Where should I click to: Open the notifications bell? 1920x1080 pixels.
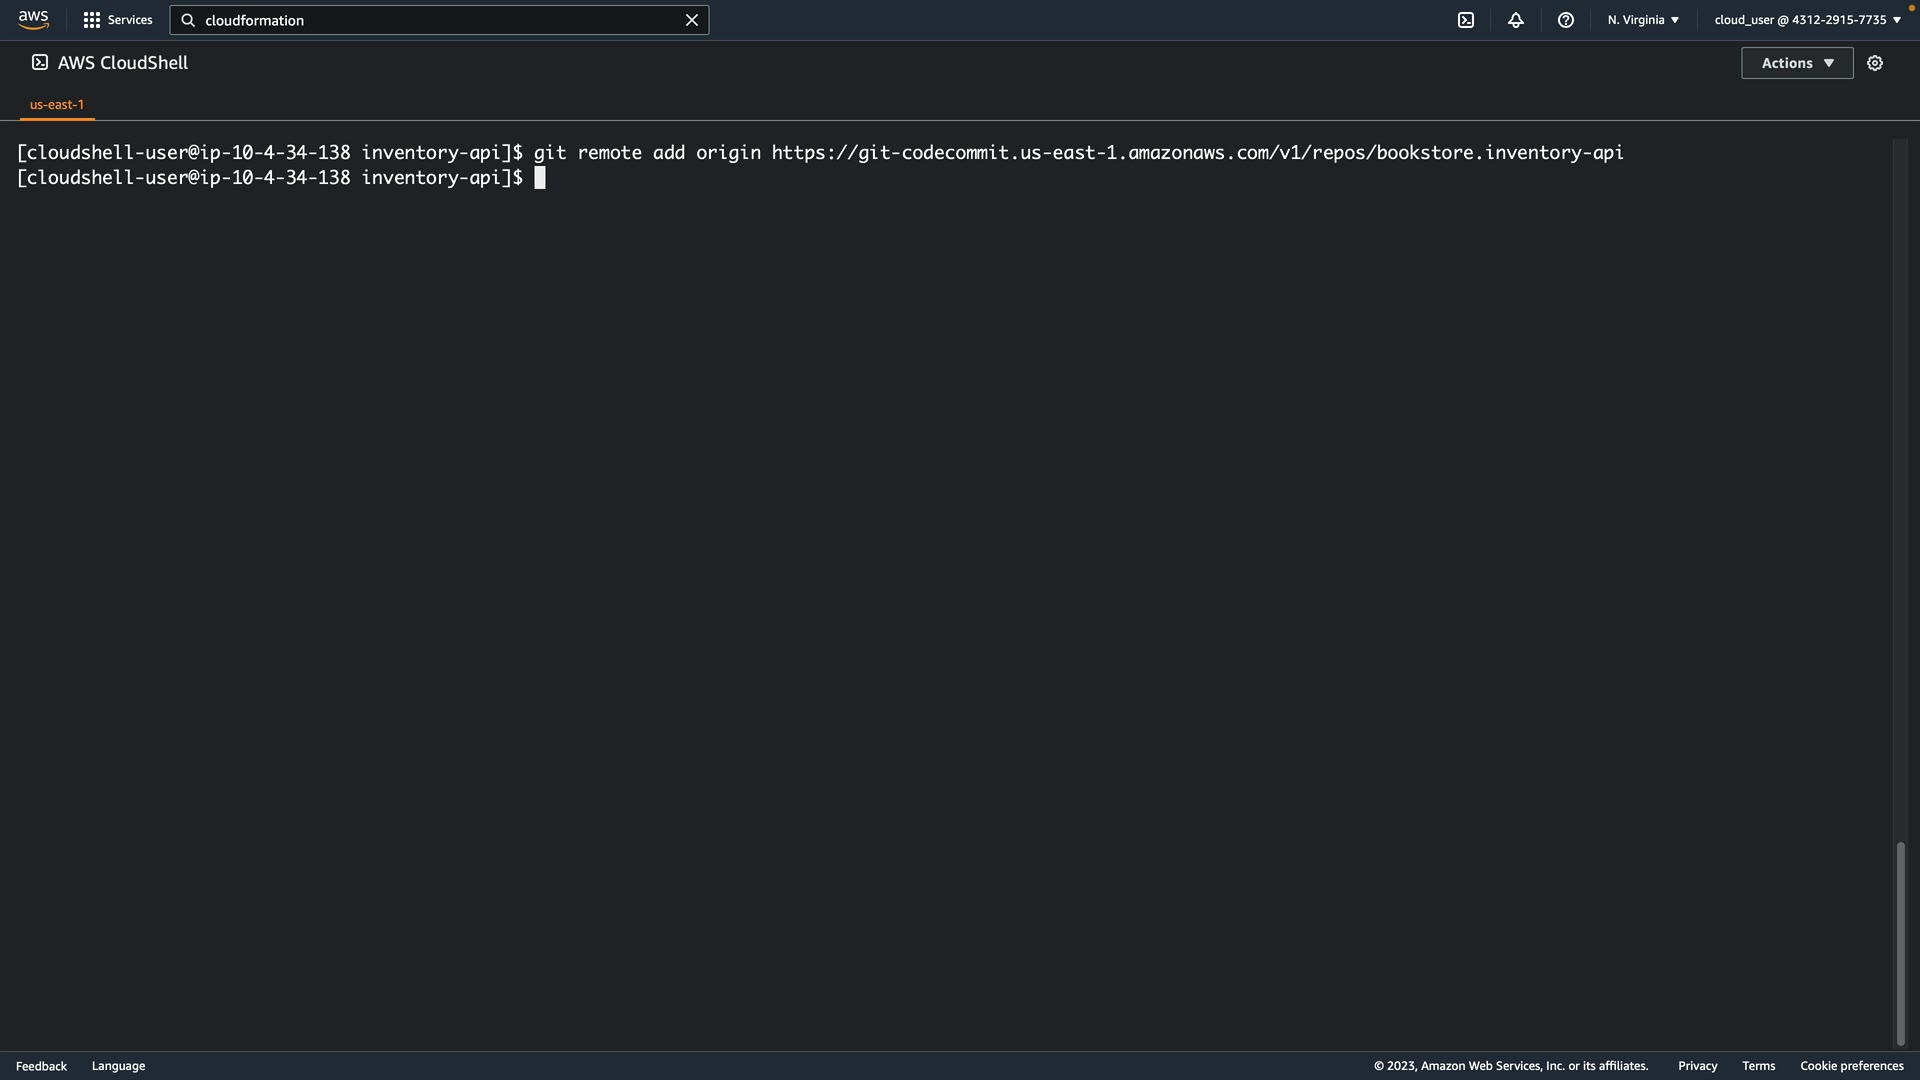(1516, 20)
